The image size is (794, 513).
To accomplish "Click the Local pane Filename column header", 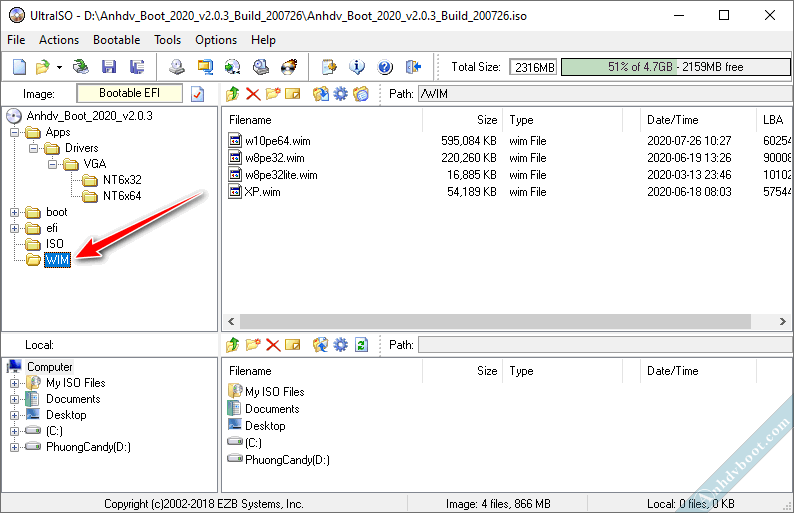I will [x=322, y=371].
